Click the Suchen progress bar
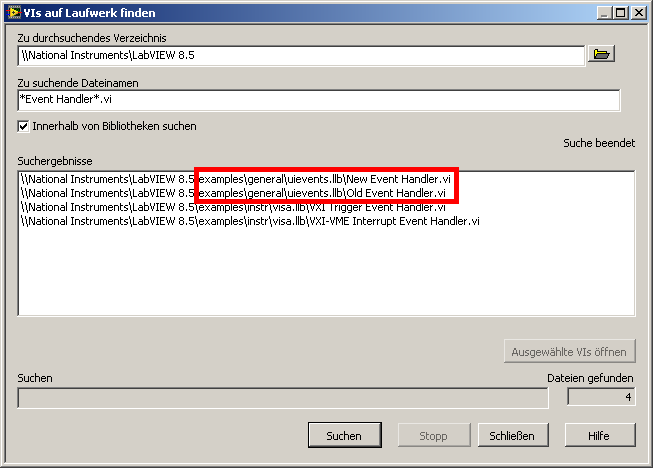This screenshot has width=653, height=468. (x=283, y=398)
